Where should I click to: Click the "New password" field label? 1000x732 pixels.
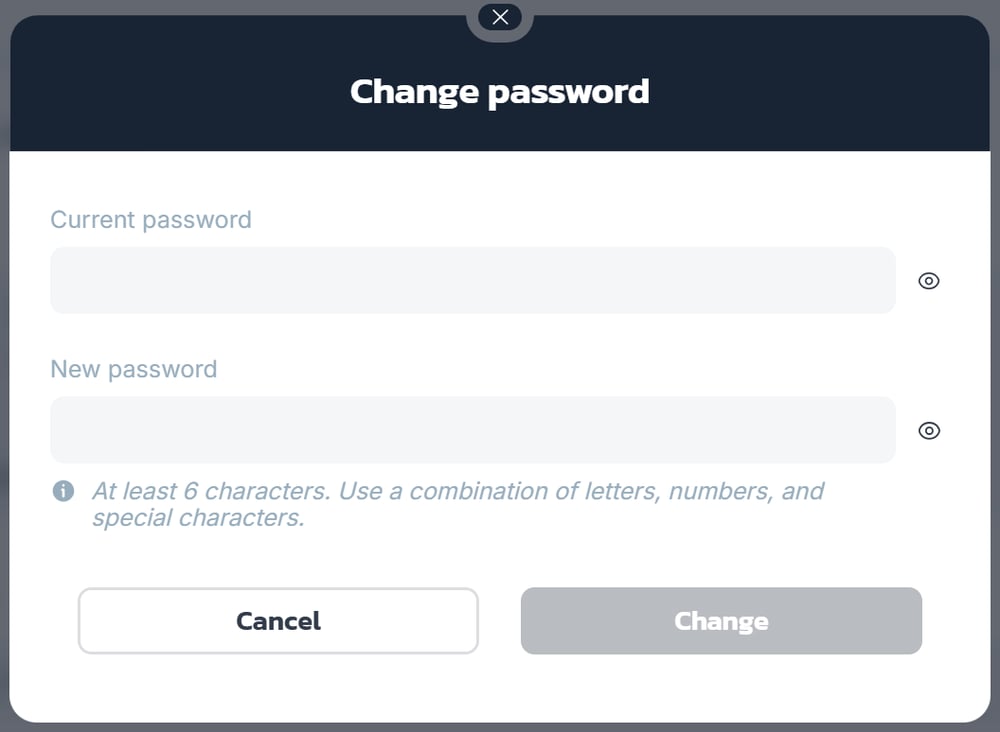tap(134, 370)
